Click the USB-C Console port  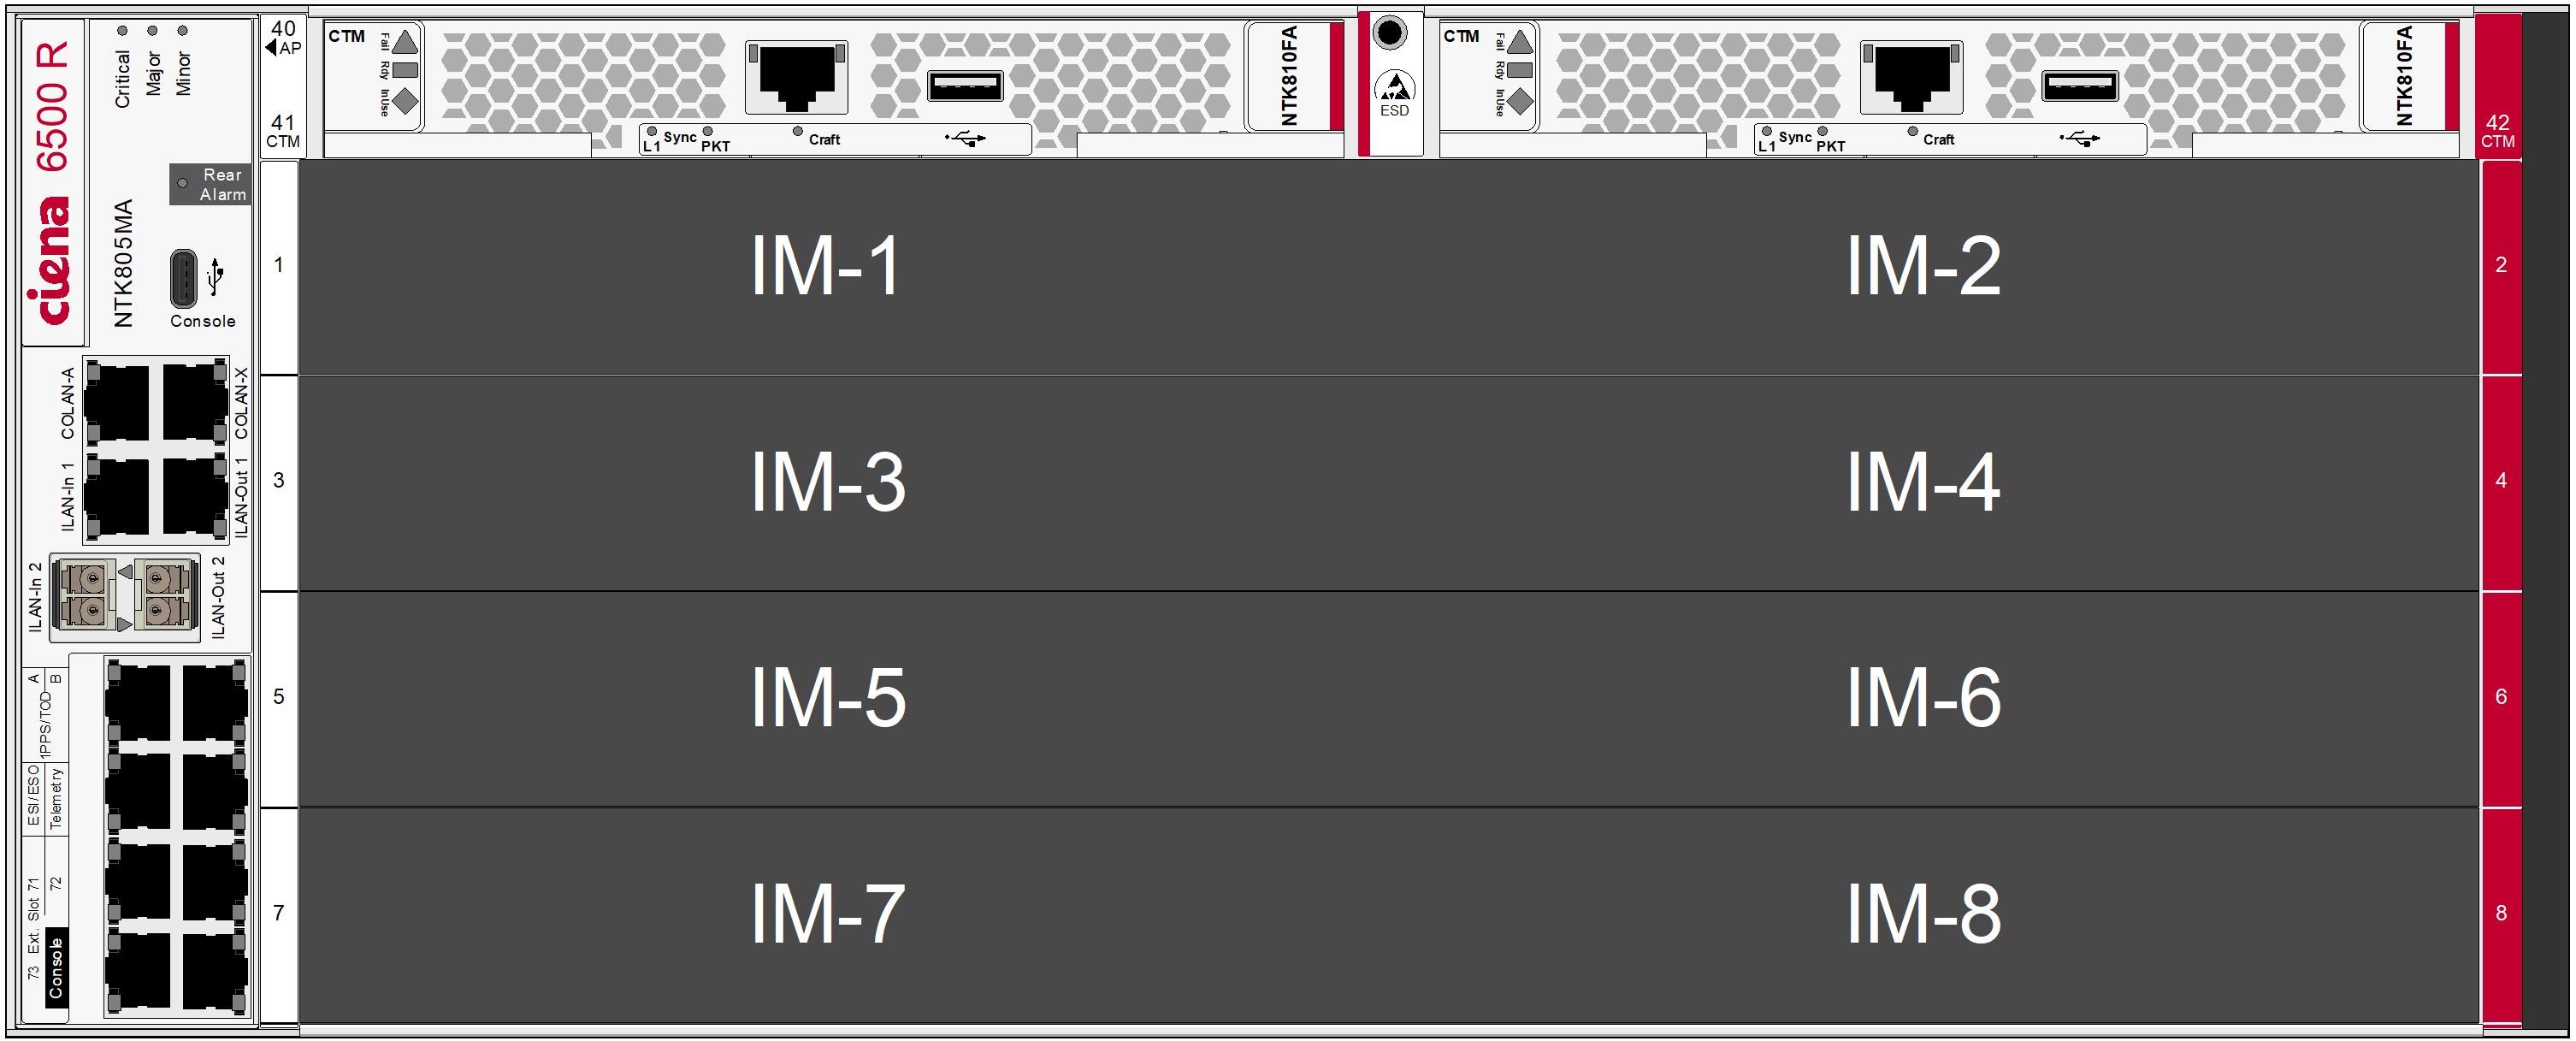[x=184, y=278]
